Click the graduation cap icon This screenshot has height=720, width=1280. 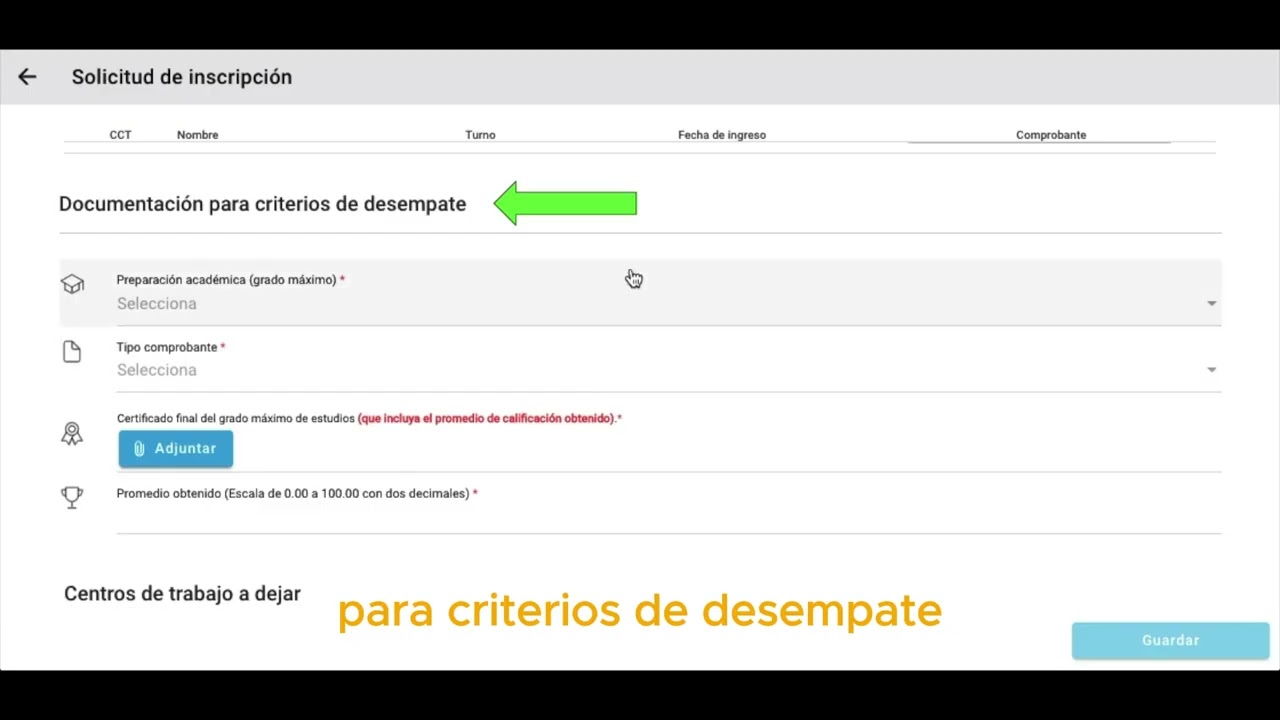tap(72, 284)
